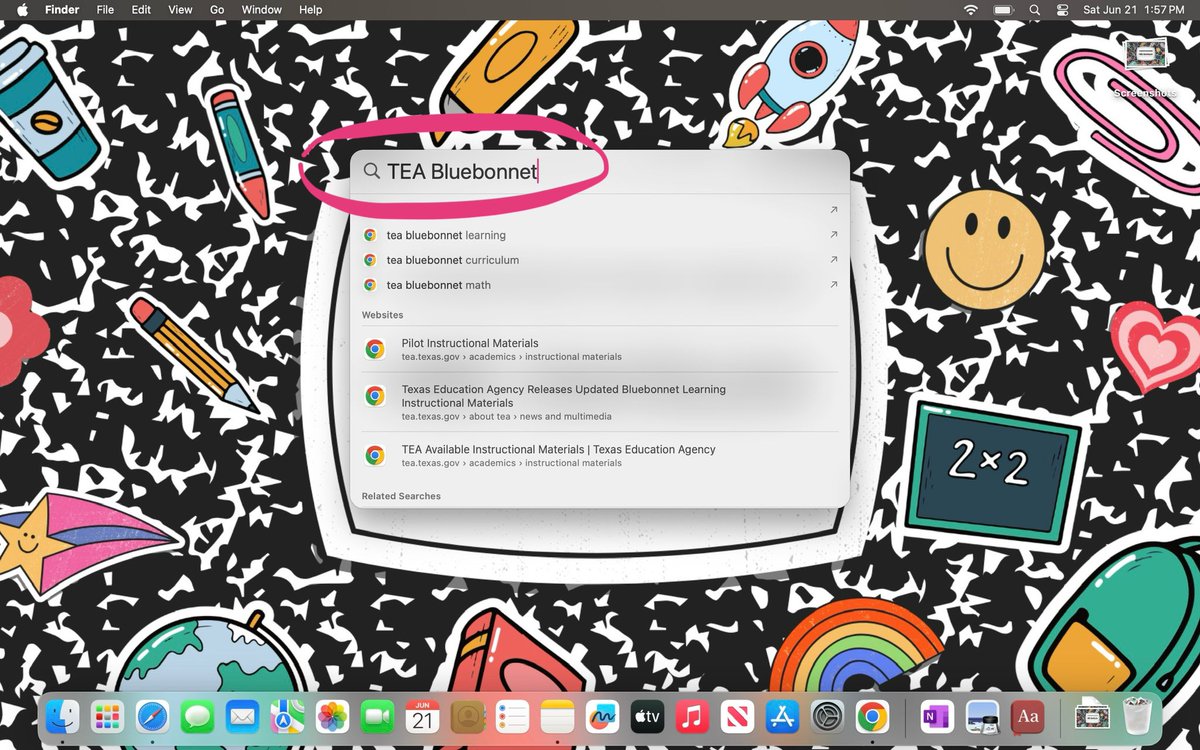Open System Settings gear in the Dock

coord(827,716)
